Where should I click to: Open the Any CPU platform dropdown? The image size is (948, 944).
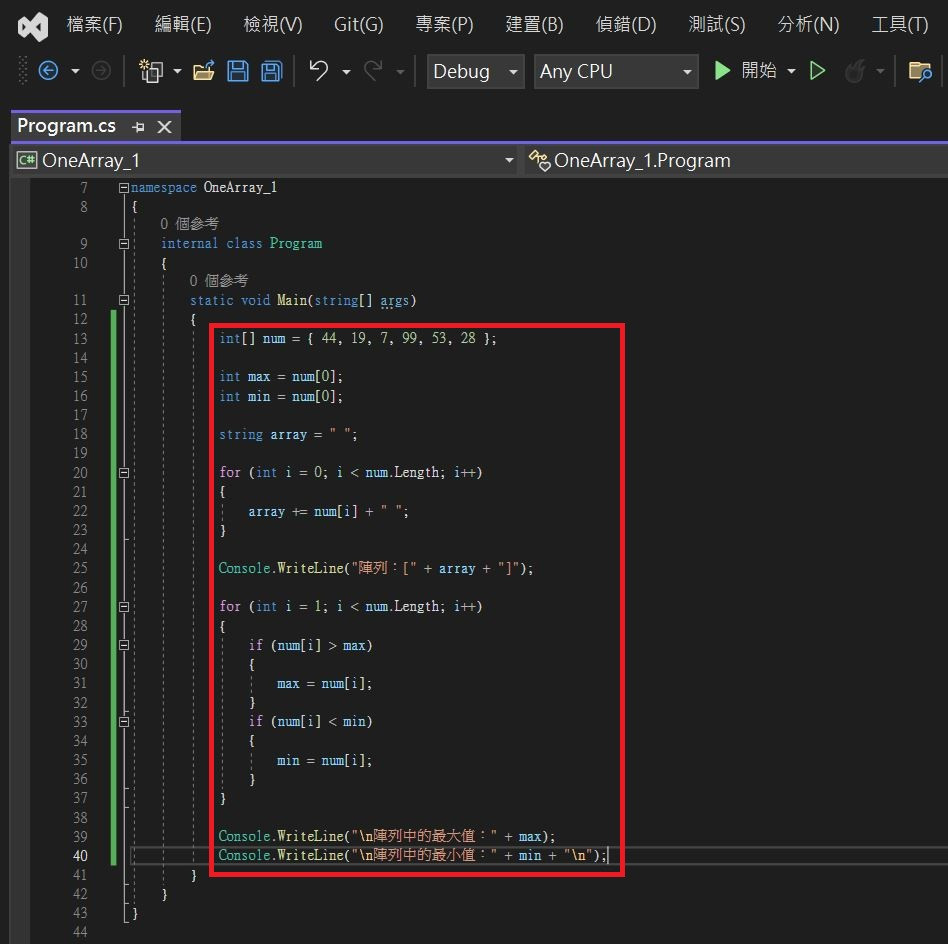615,71
